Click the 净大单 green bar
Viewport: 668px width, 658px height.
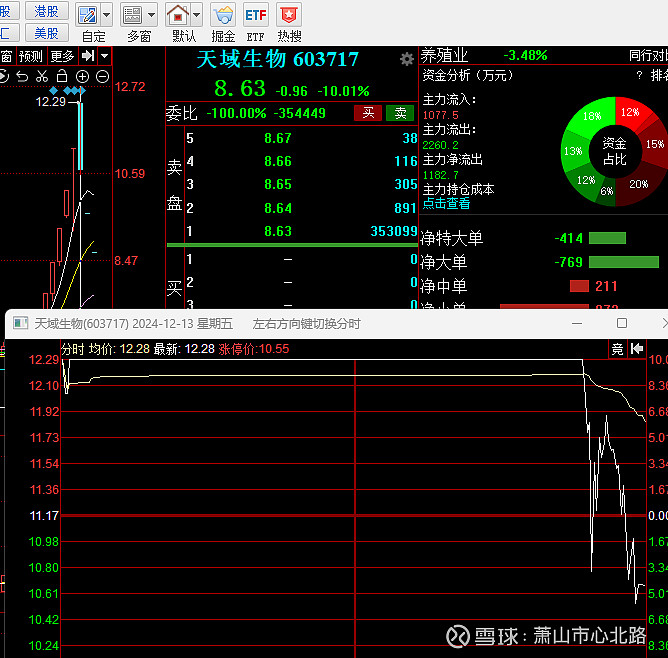pyautogui.click(x=624, y=262)
